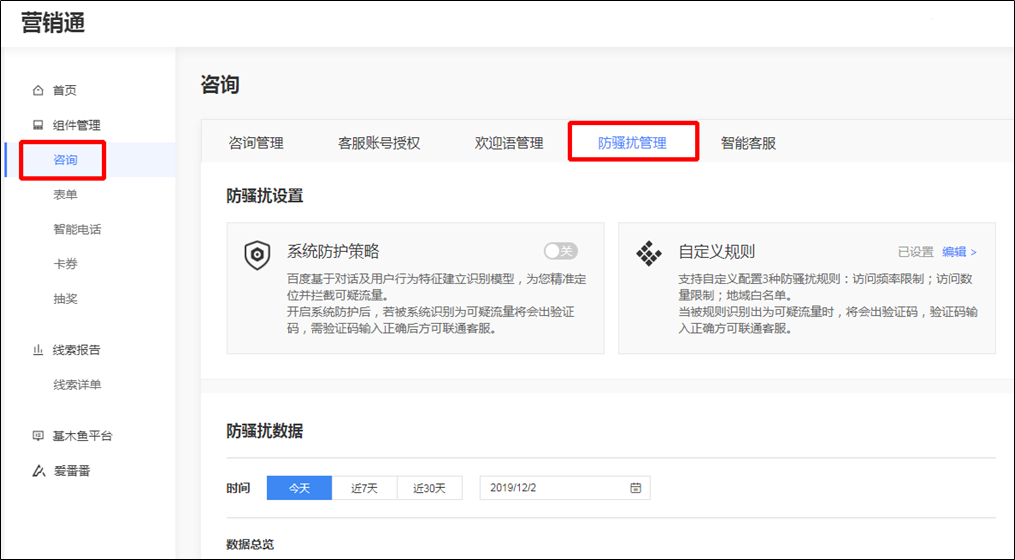1015x560 pixels.
Task: Click the 基木鱼平台 screen icon
Action: (x=38, y=436)
